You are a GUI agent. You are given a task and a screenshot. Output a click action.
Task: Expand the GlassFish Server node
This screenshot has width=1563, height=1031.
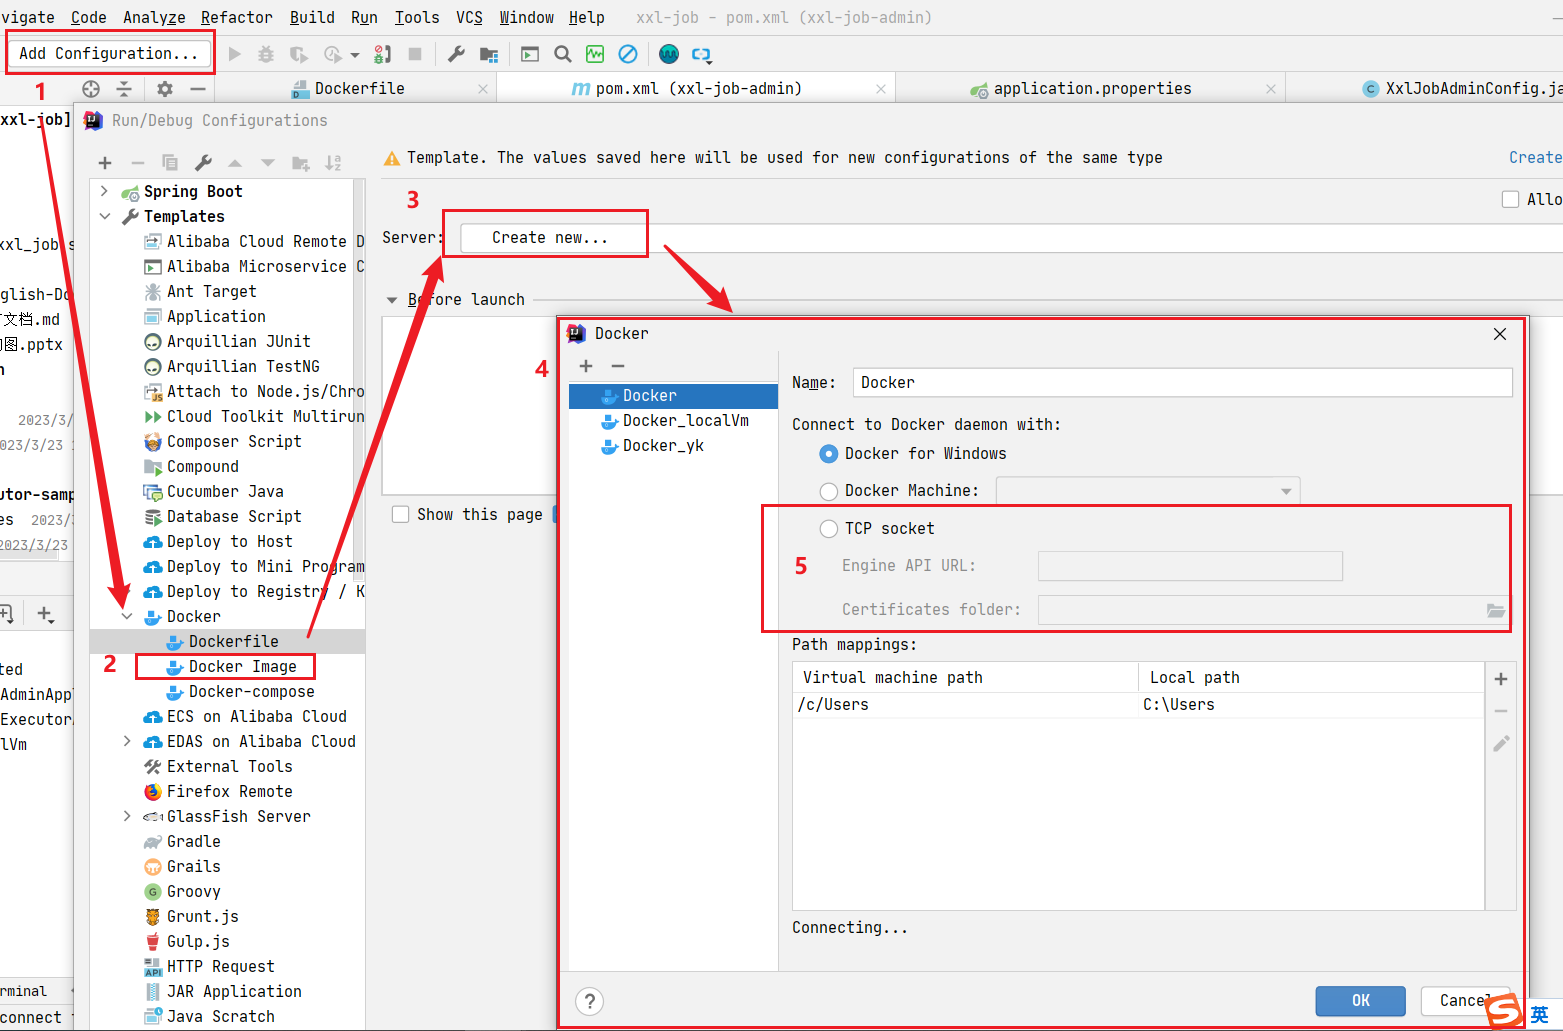127,816
